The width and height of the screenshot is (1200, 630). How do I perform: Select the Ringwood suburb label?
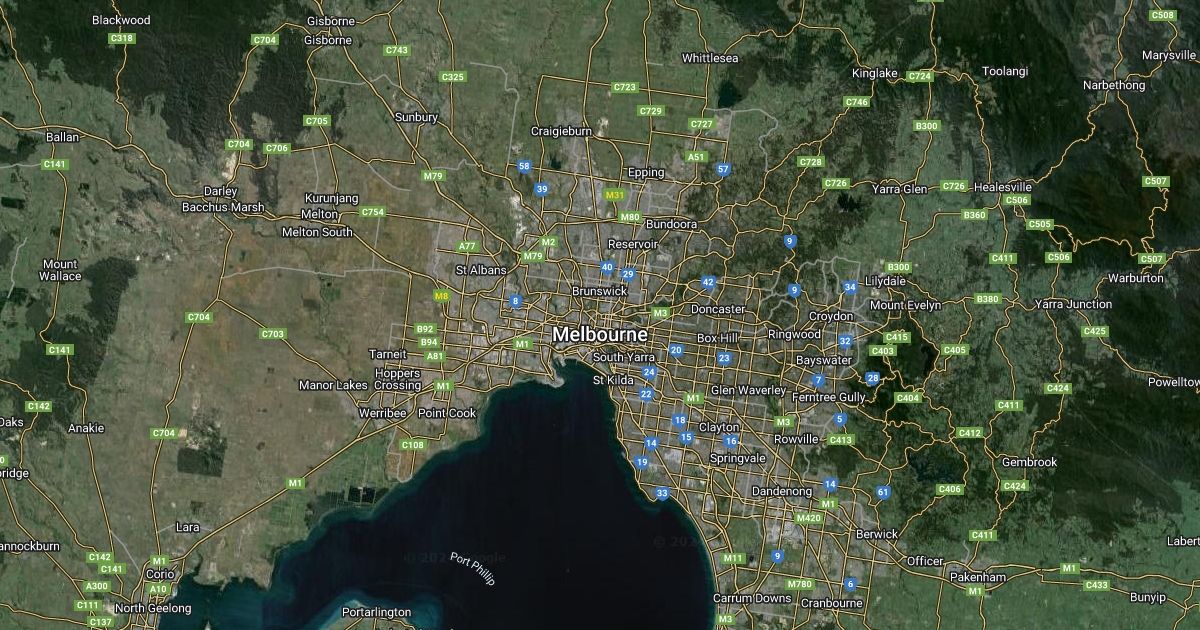[794, 334]
